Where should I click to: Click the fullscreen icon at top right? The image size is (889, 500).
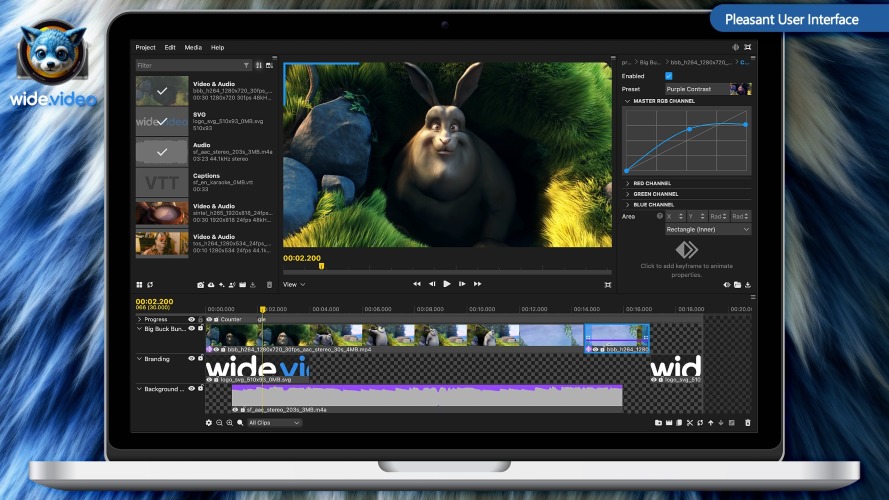pos(748,47)
